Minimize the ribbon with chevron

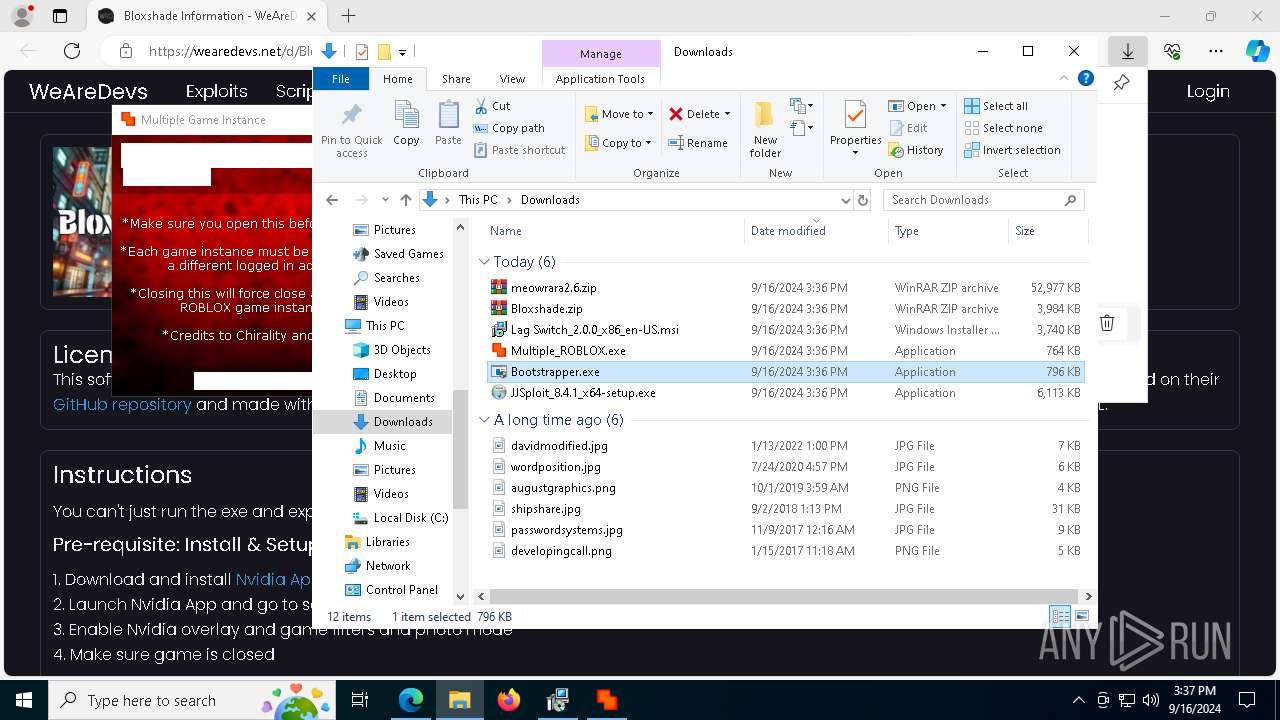tap(1064, 78)
